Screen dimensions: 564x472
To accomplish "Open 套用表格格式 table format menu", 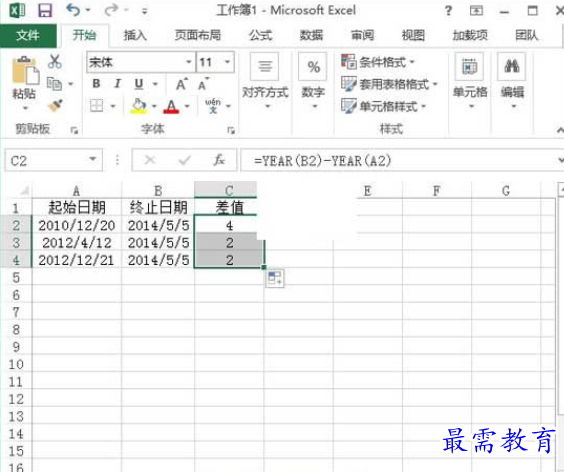I will (x=389, y=84).
